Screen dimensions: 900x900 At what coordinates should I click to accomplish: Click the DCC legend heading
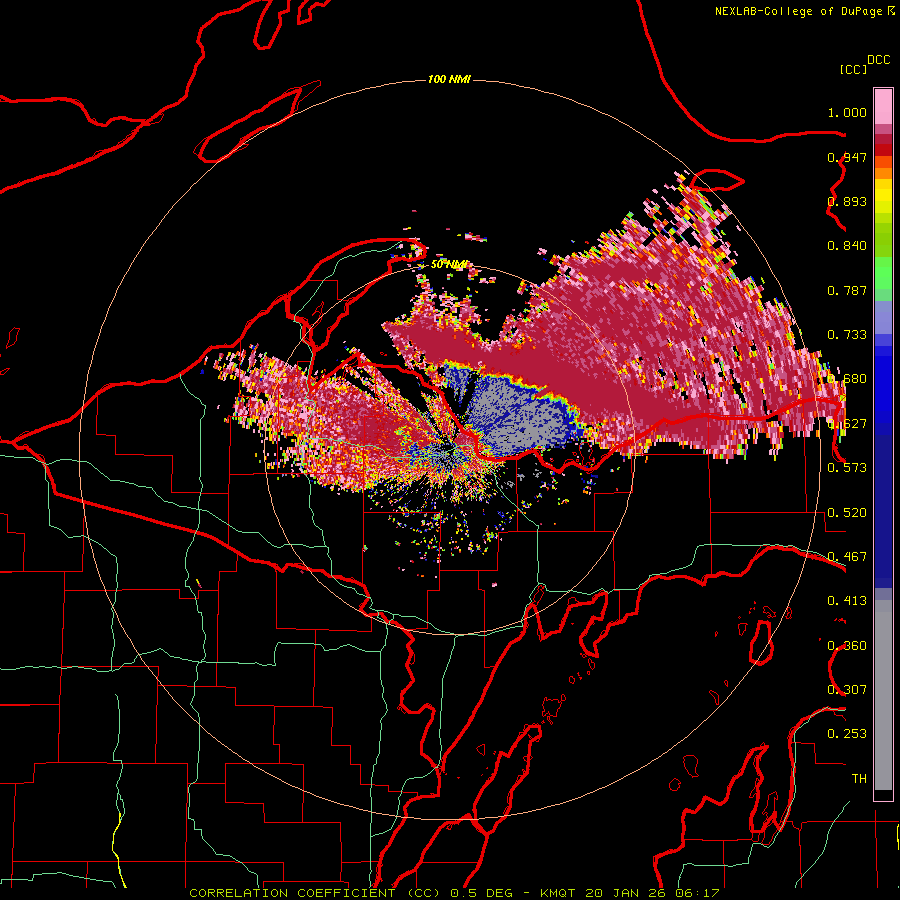coord(879,60)
